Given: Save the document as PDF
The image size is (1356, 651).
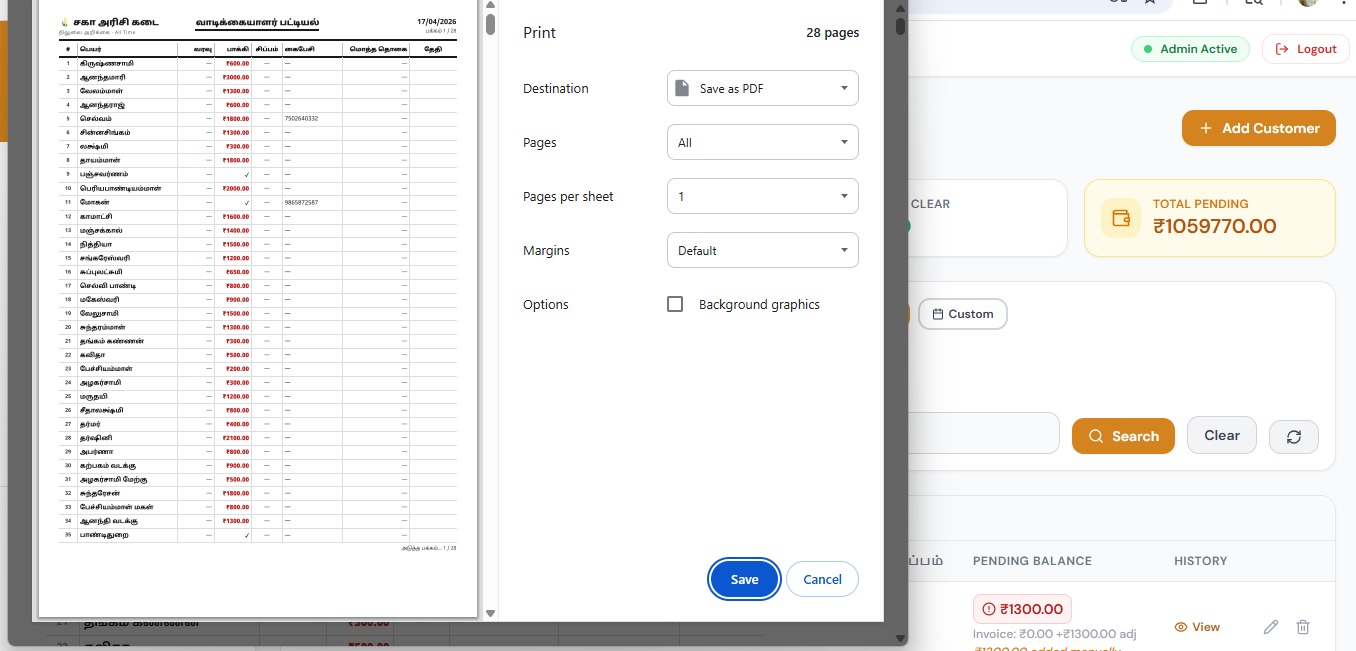Looking at the screenshot, I should (x=744, y=579).
